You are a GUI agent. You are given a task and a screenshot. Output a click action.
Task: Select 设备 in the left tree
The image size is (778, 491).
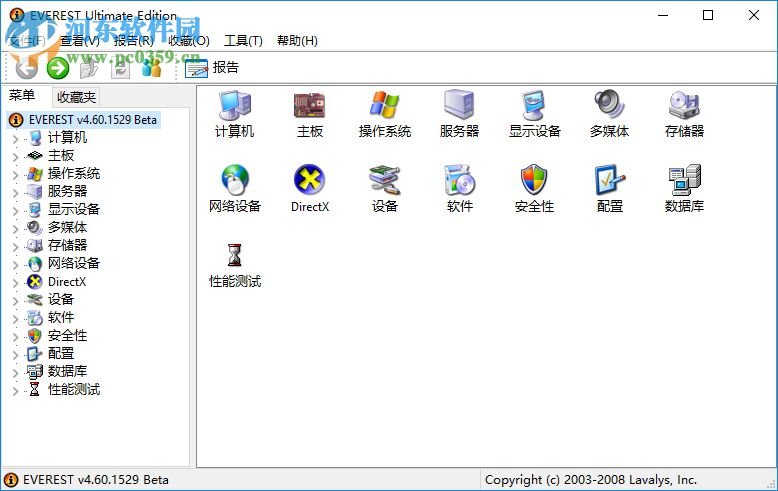[x=61, y=300]
